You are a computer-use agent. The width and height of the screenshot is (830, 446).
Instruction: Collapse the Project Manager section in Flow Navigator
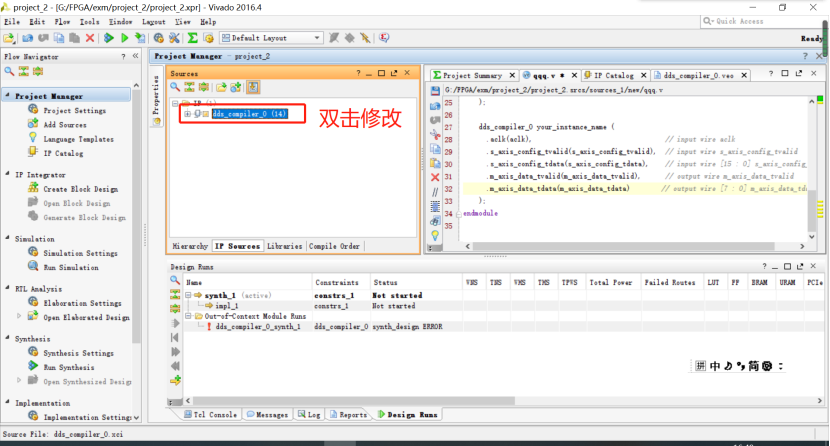click(x=7, y=96)
